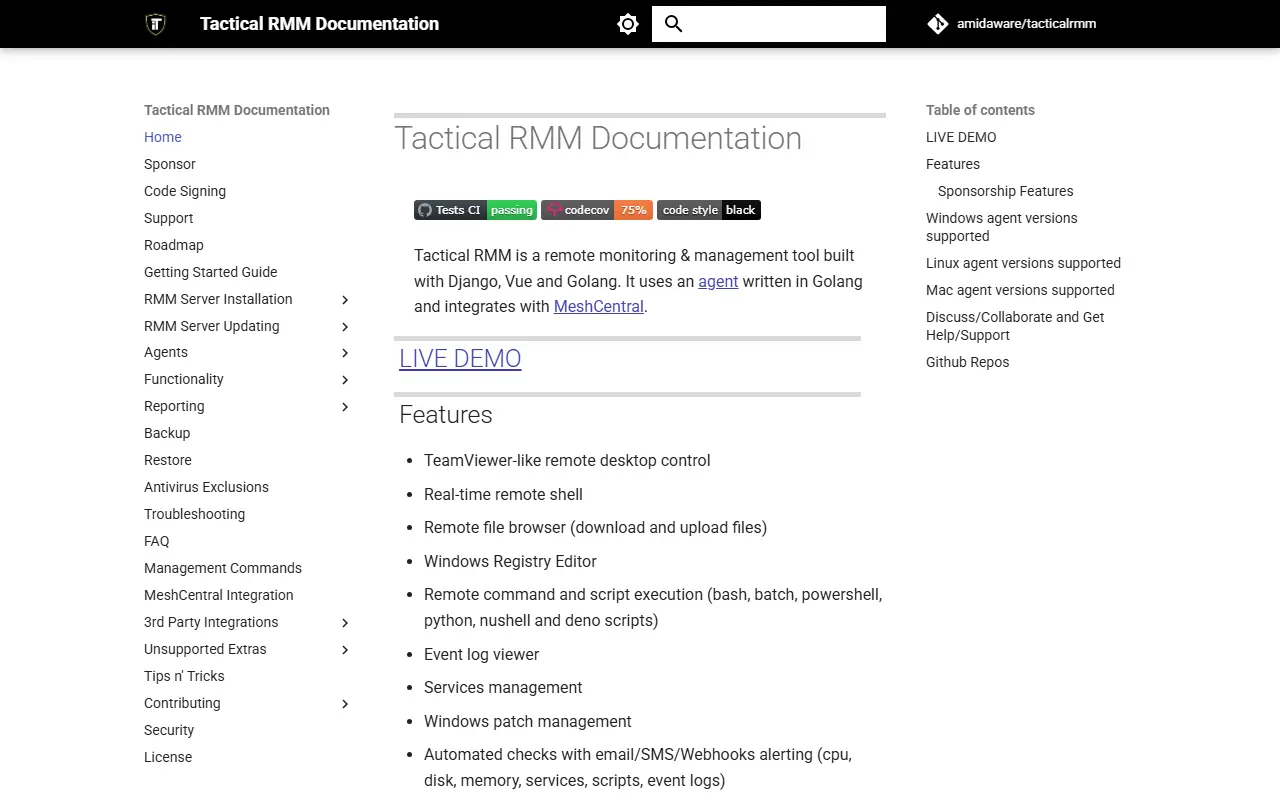This screenshot has width=1280, height=800.
Task: Toggle light/dark color theme
Action: click(x=628, y=24)
